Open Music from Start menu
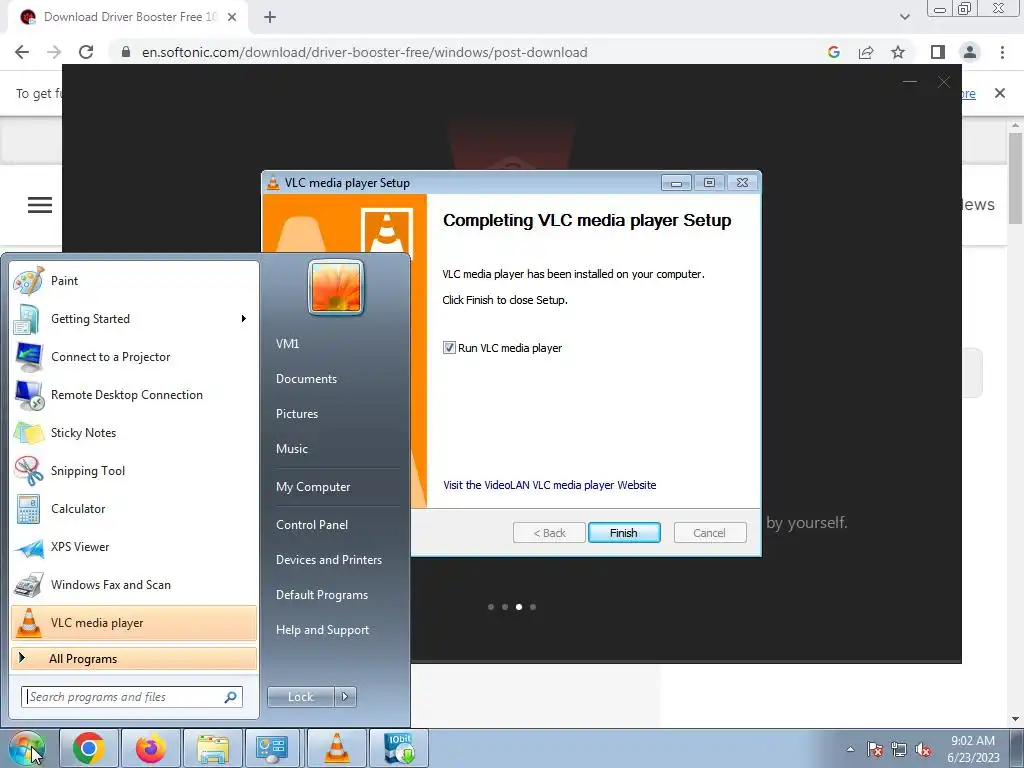 (292, 449)
